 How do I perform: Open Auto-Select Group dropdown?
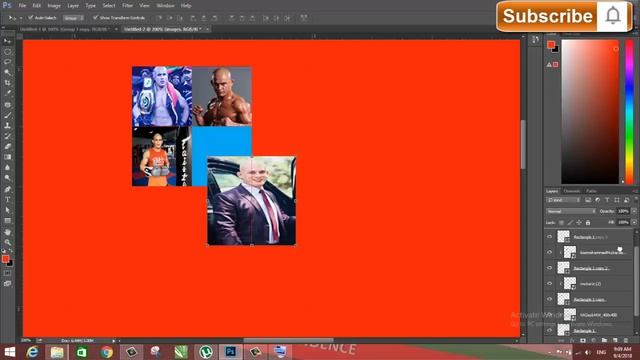73,18
